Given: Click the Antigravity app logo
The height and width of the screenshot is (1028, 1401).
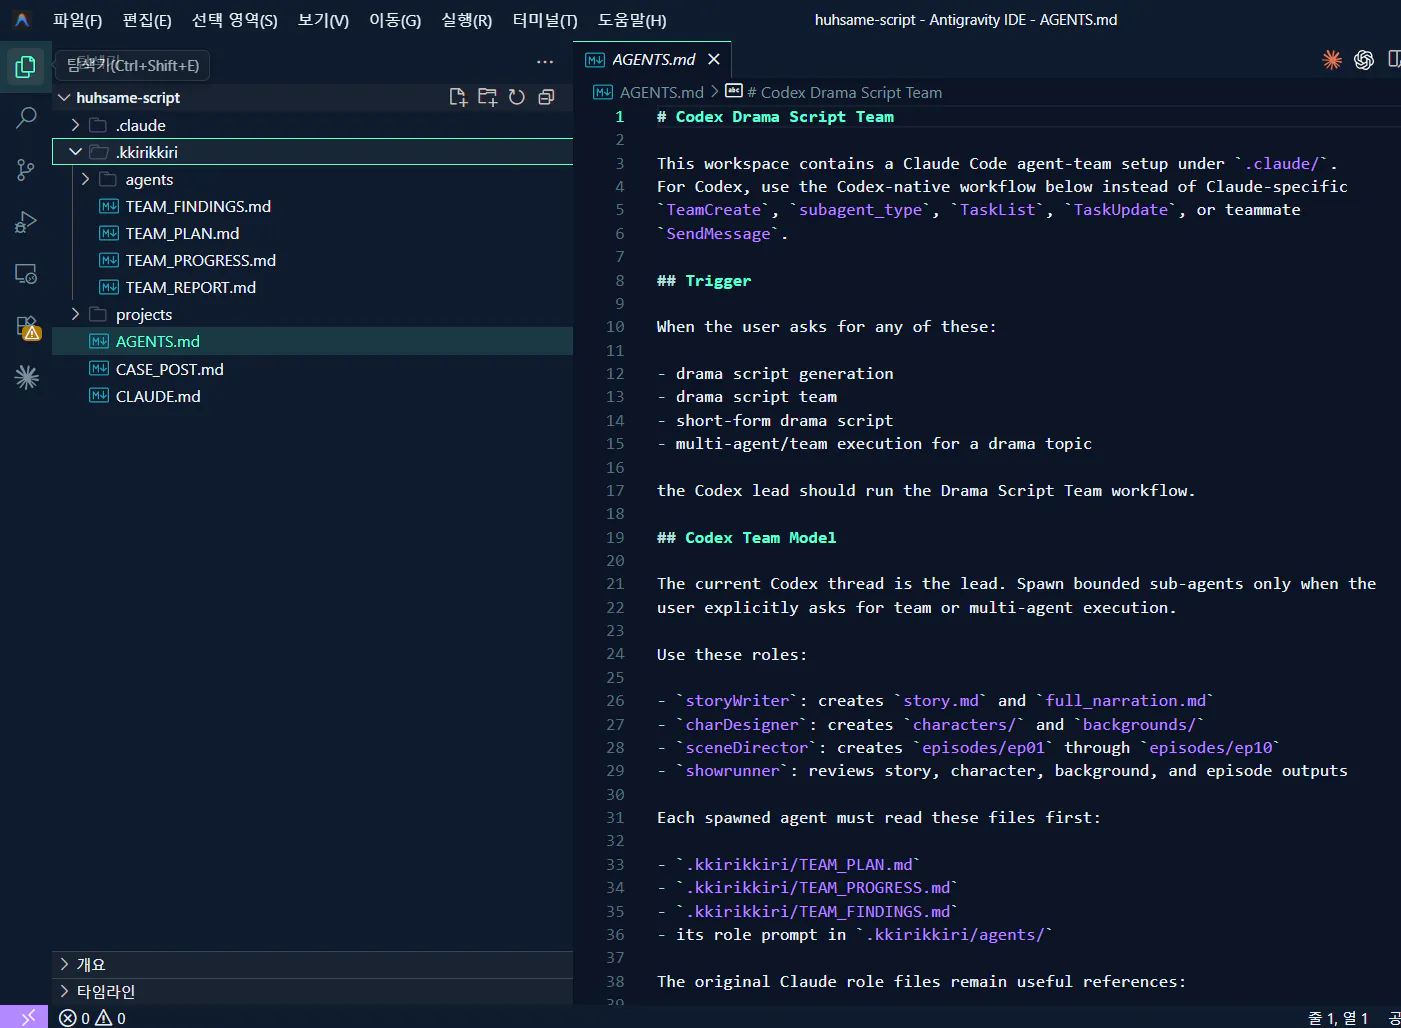Looking at the screenshot, I should (x=22, y=20).
